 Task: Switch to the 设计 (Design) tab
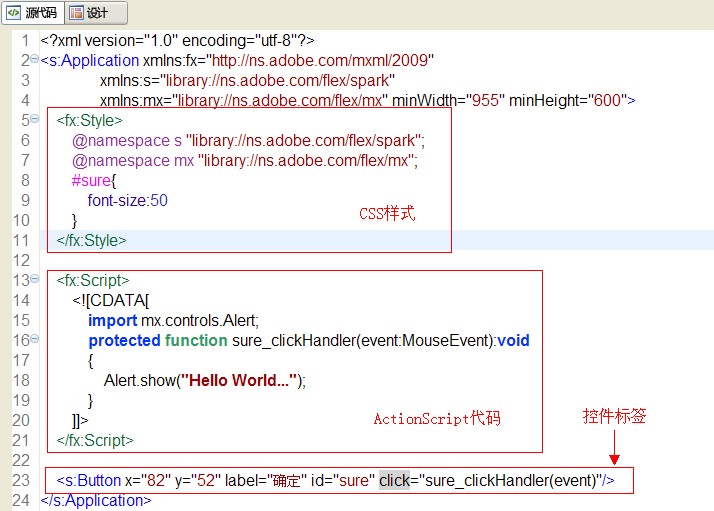96,13
